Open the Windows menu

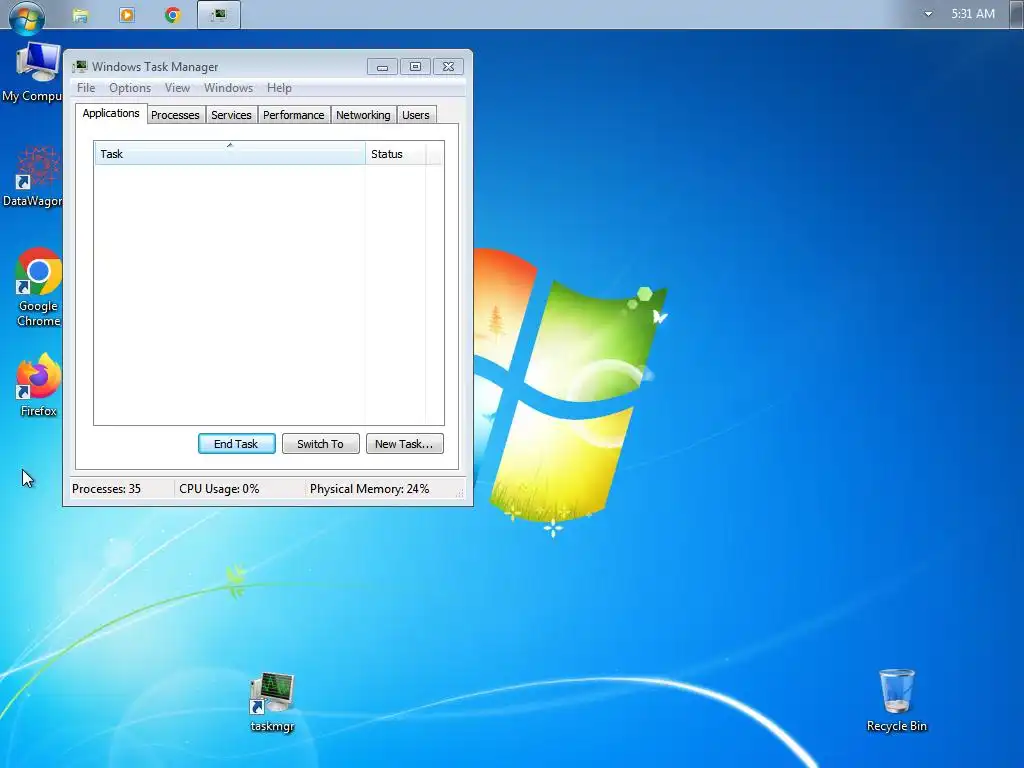tap(228, 88)
